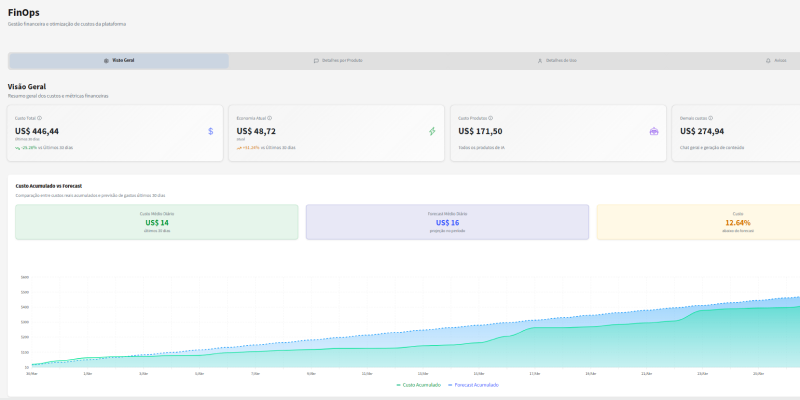Click the dollar sign icon in Custo Total card
The width and height of the screenshot is (800, 400).
pyautogui.click(x=211, y=132)
